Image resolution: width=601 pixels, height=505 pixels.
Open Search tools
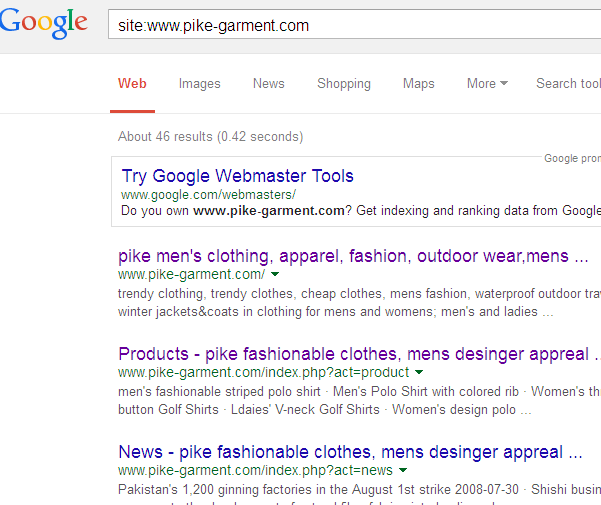(568, 83)
